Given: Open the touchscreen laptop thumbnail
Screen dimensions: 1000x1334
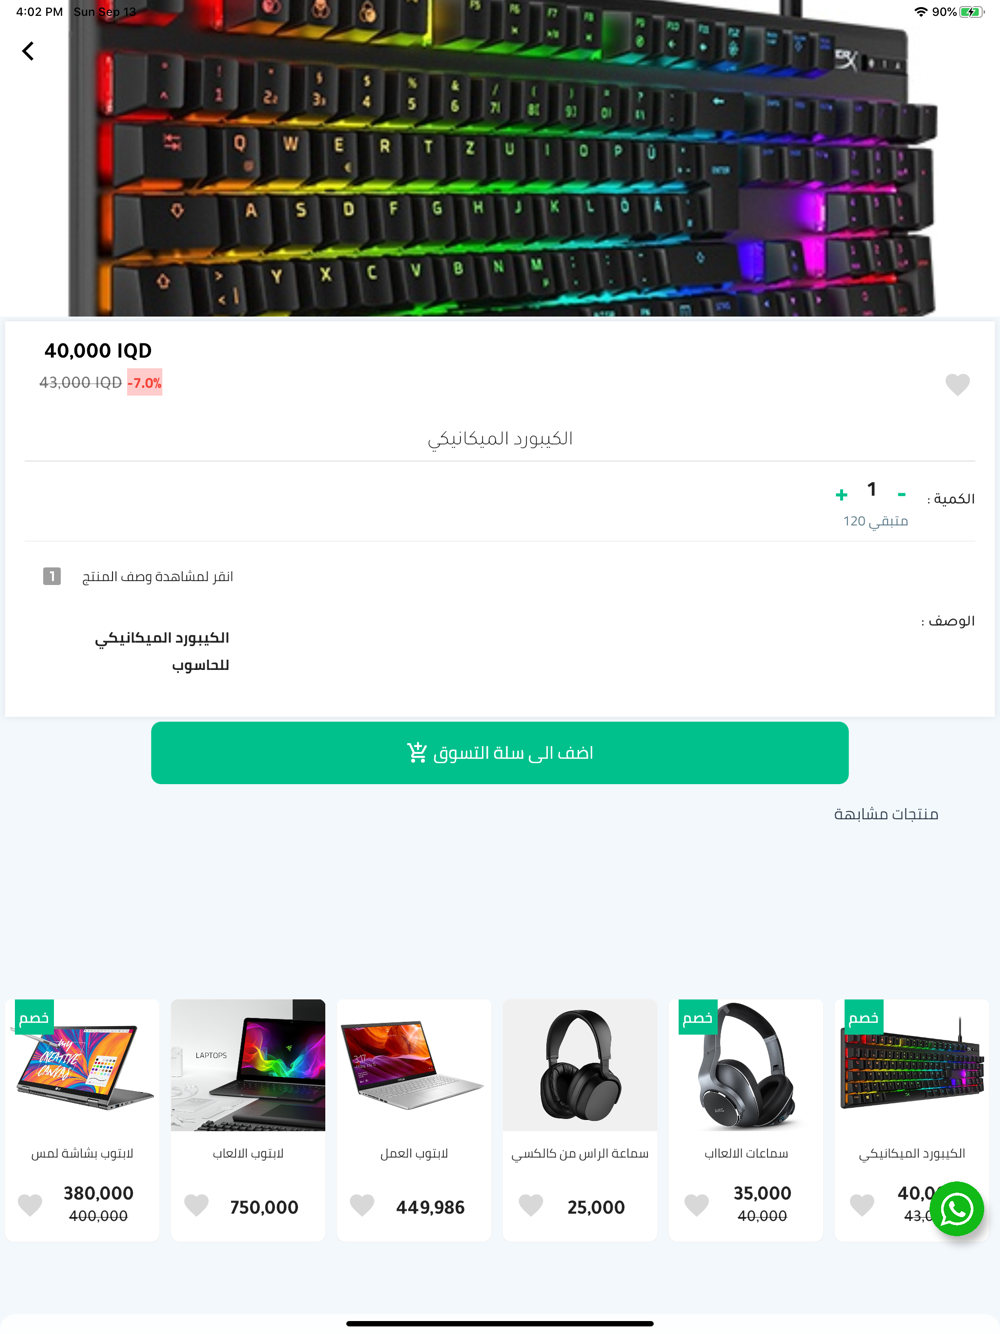Looking at the screenshot, I should point(82,1065).
